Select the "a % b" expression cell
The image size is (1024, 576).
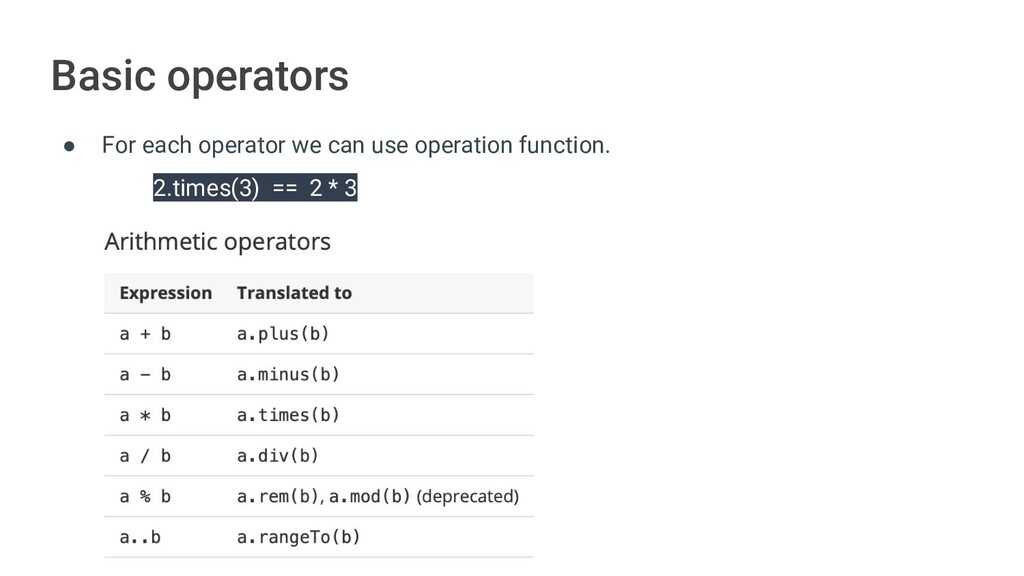click(145, 496)
